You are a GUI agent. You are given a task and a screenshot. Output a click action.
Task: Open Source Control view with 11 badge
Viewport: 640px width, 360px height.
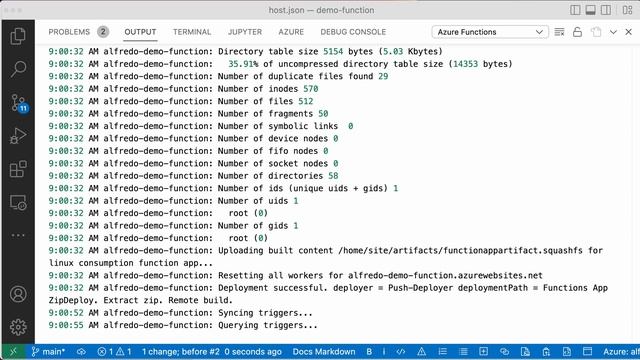coord(18,102)
